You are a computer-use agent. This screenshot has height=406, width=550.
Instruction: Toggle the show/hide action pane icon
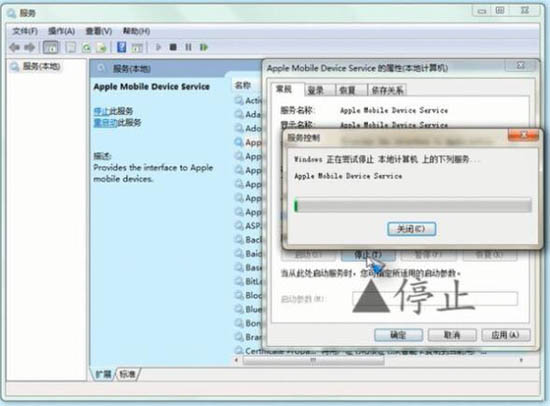click(x=137, y=47)
